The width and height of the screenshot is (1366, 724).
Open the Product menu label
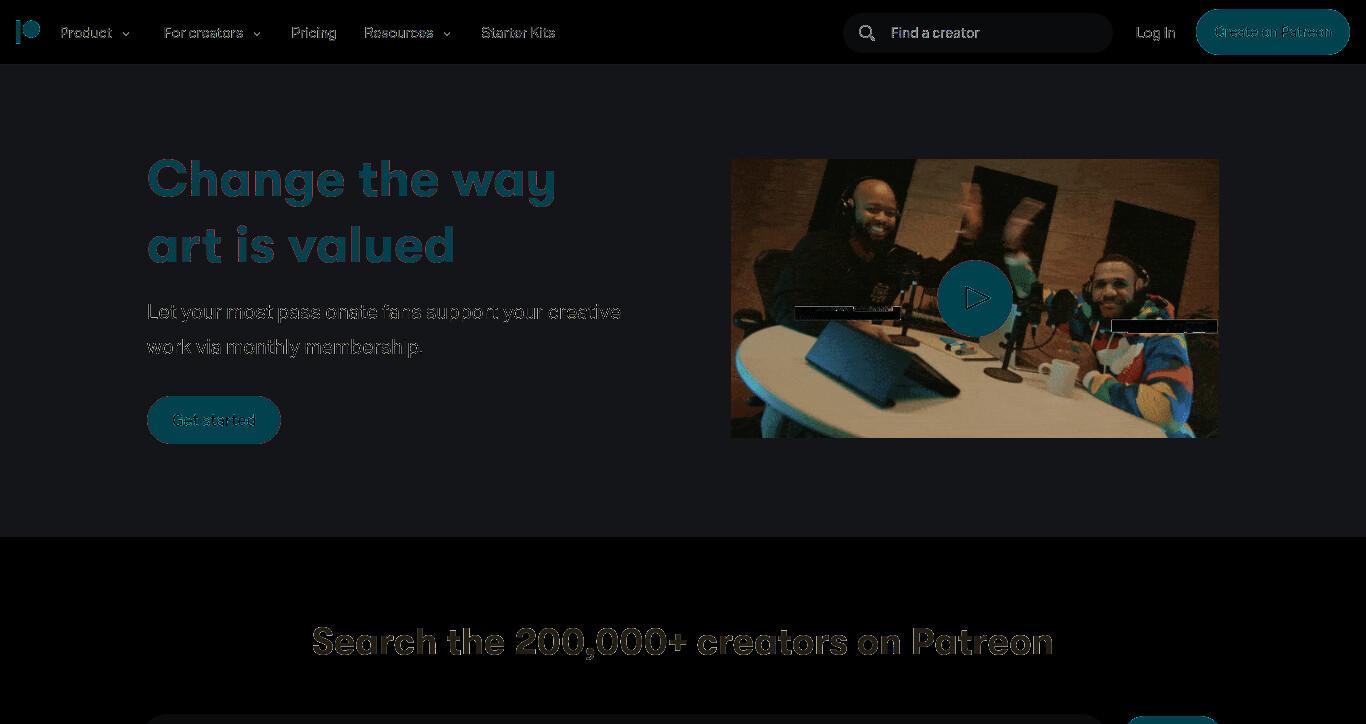pyautogui.click(x=86, y=33)
